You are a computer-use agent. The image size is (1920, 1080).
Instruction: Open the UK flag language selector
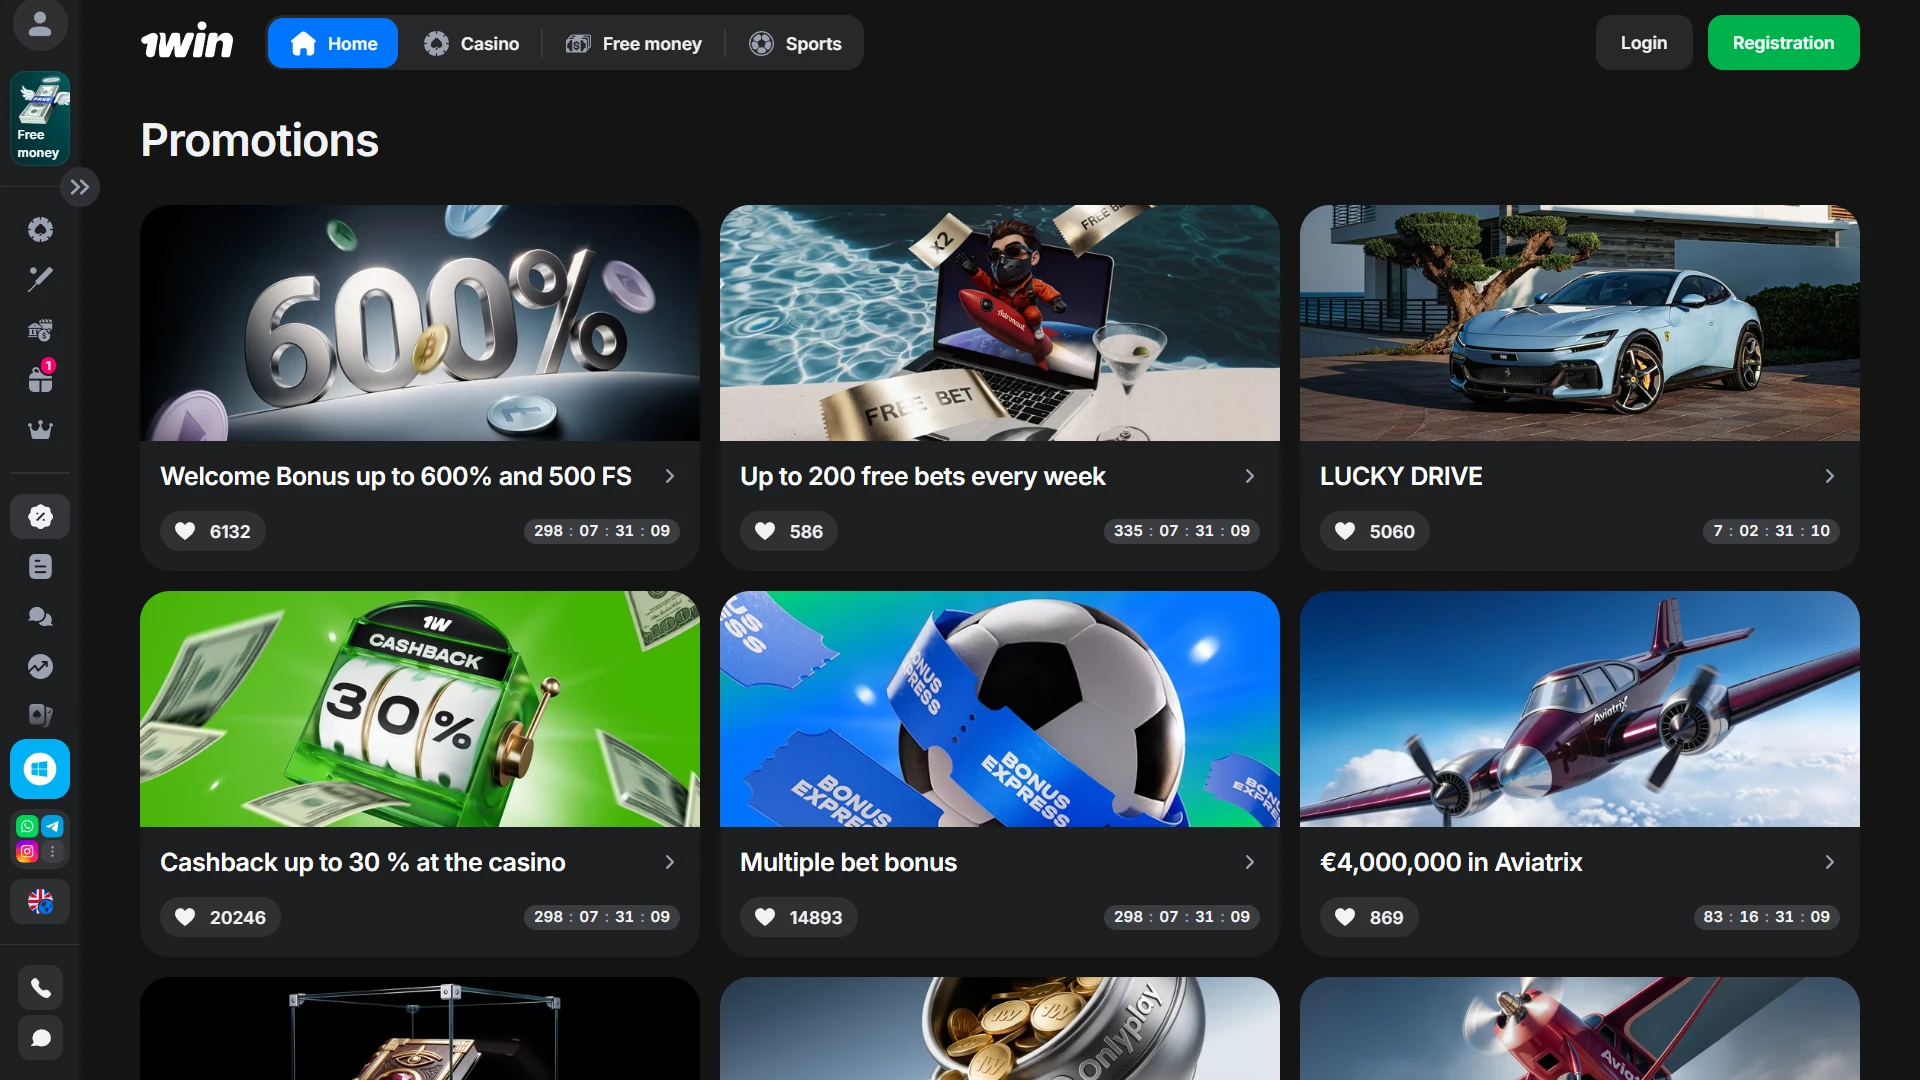pyautogui.click(x=40, y=901)
